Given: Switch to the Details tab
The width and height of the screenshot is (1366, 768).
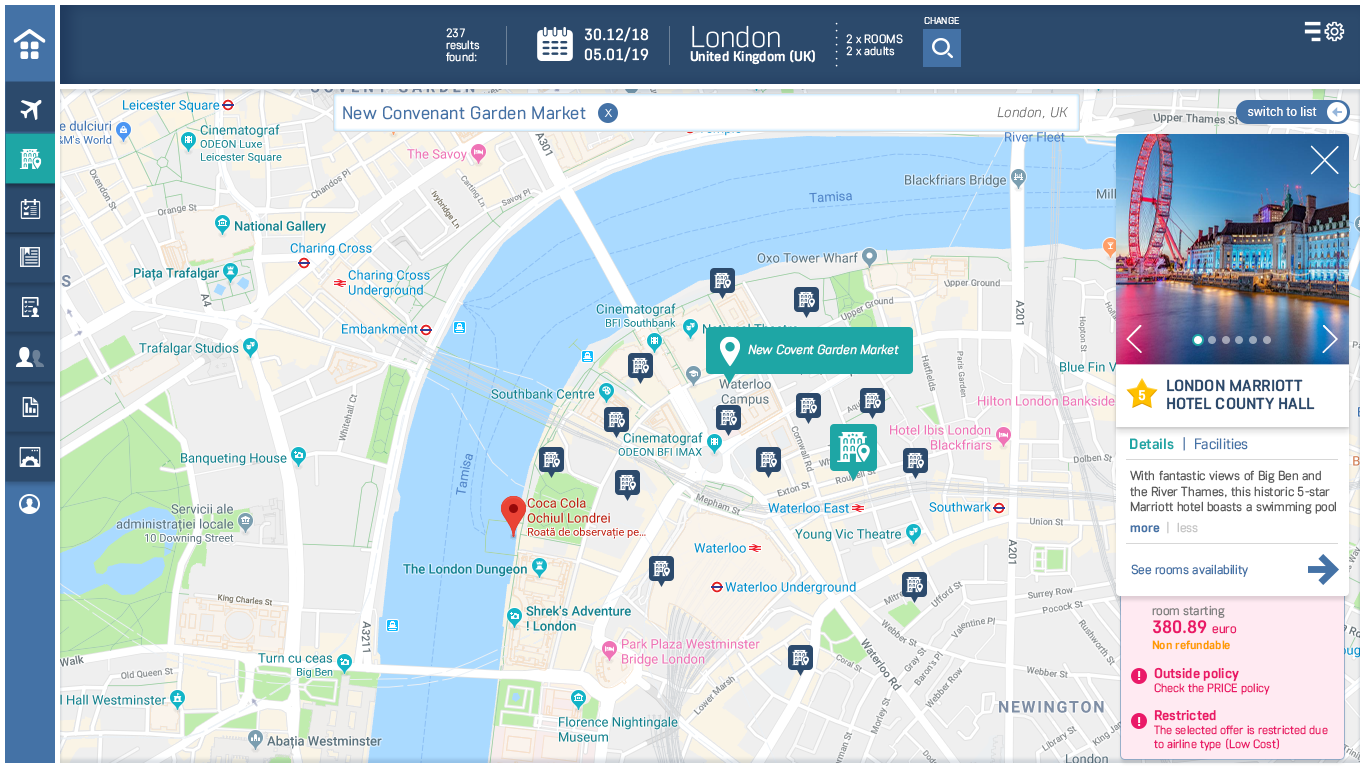Looking at the screenshot, I should [1151, 444].
